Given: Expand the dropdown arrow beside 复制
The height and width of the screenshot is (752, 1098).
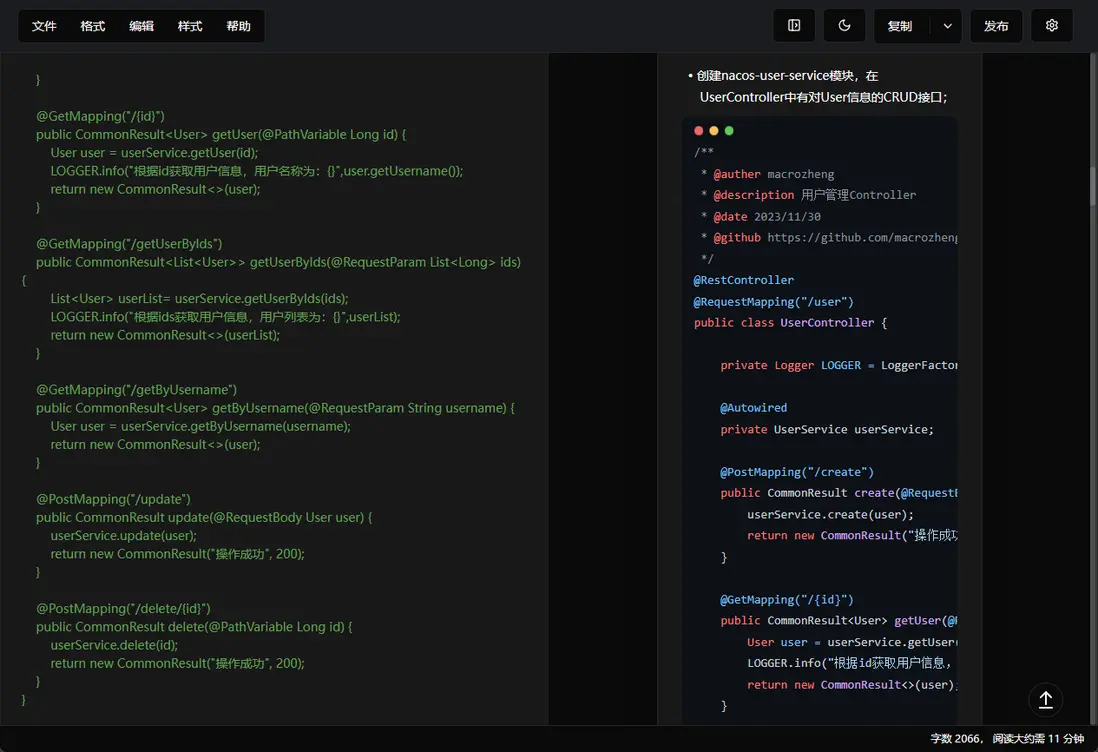Looking at the screenshot, I should 947,26.
